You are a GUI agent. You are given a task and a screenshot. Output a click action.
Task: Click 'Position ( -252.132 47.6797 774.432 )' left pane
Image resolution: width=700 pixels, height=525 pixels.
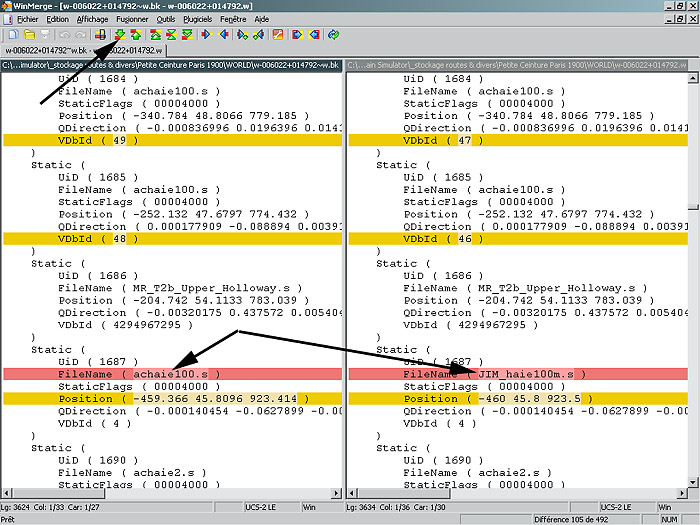183,214
